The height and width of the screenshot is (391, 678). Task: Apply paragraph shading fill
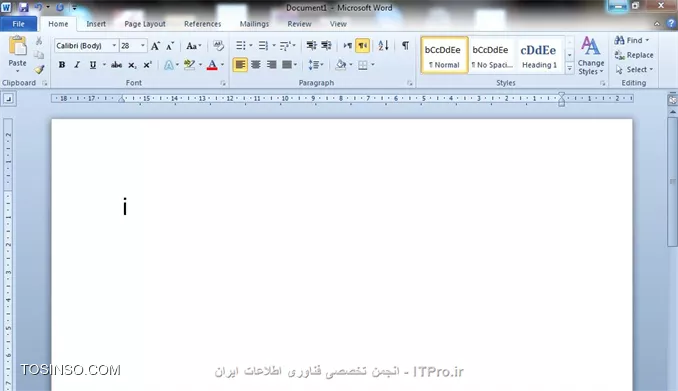click(x=341, y=65)
